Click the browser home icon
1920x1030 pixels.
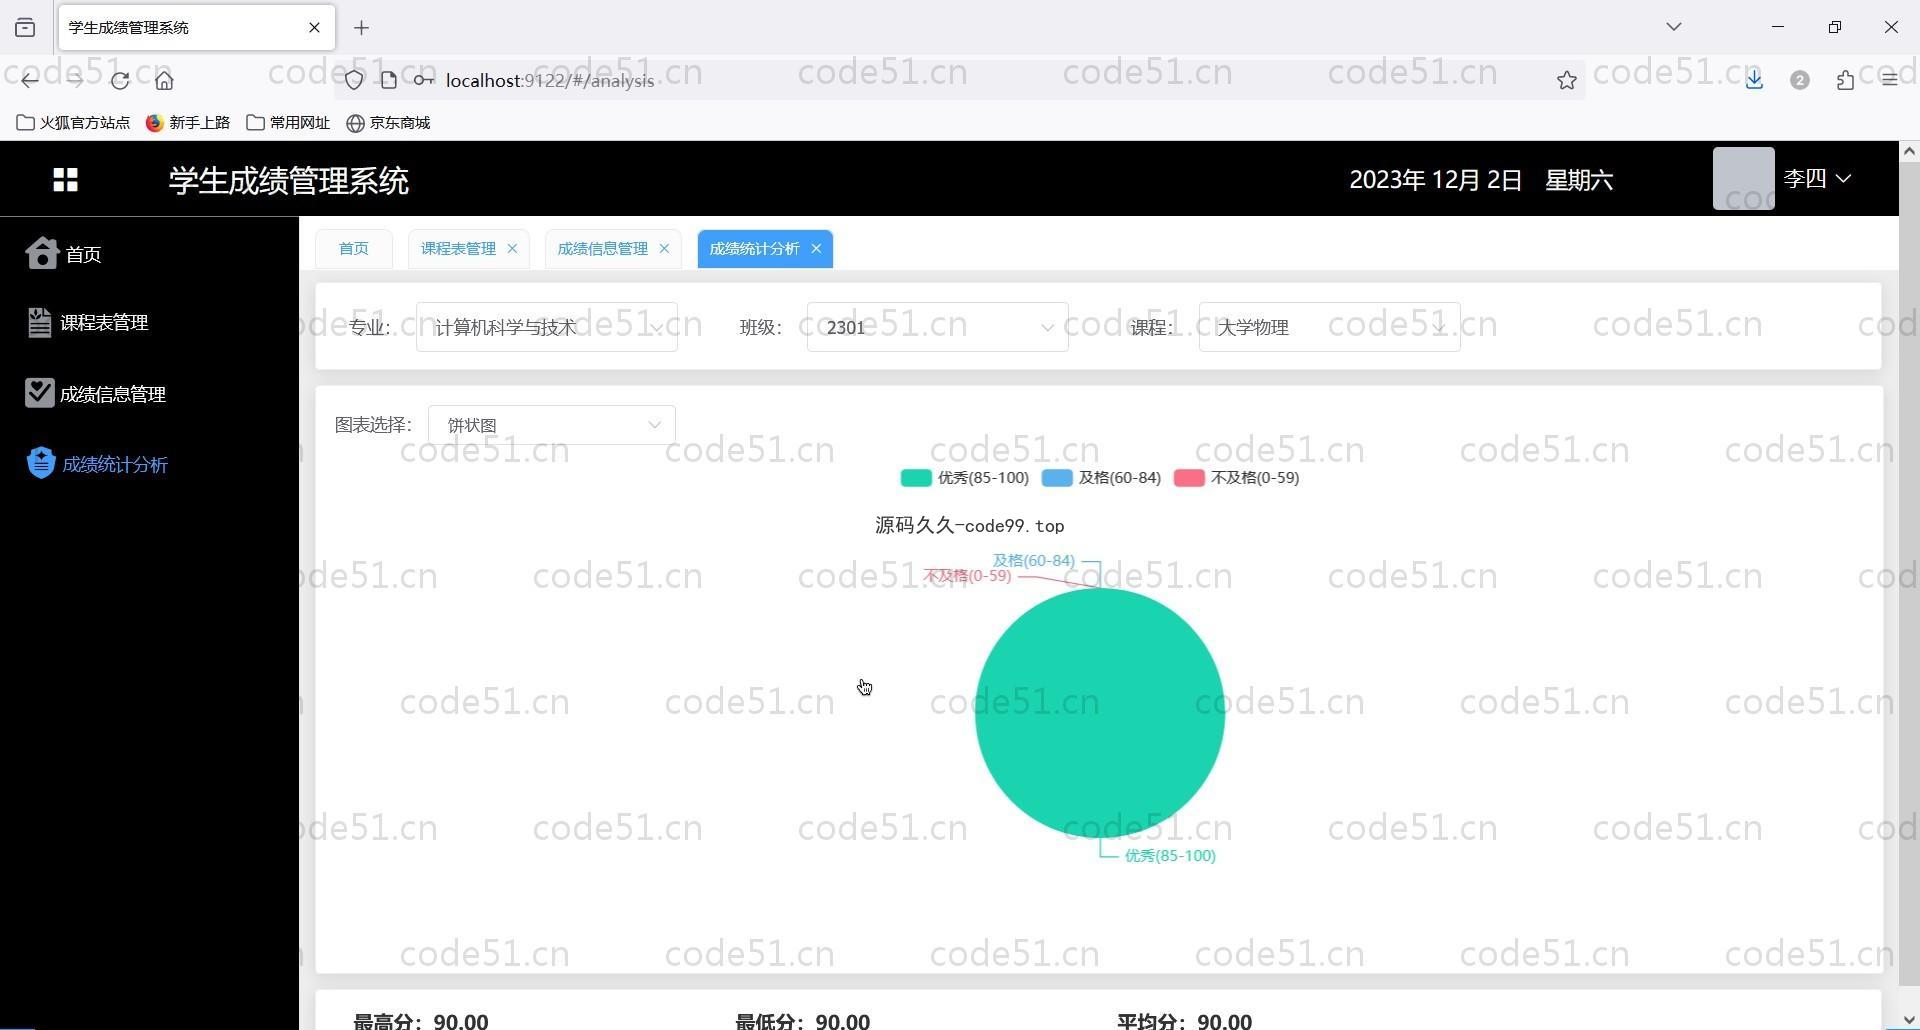[165, 80]
